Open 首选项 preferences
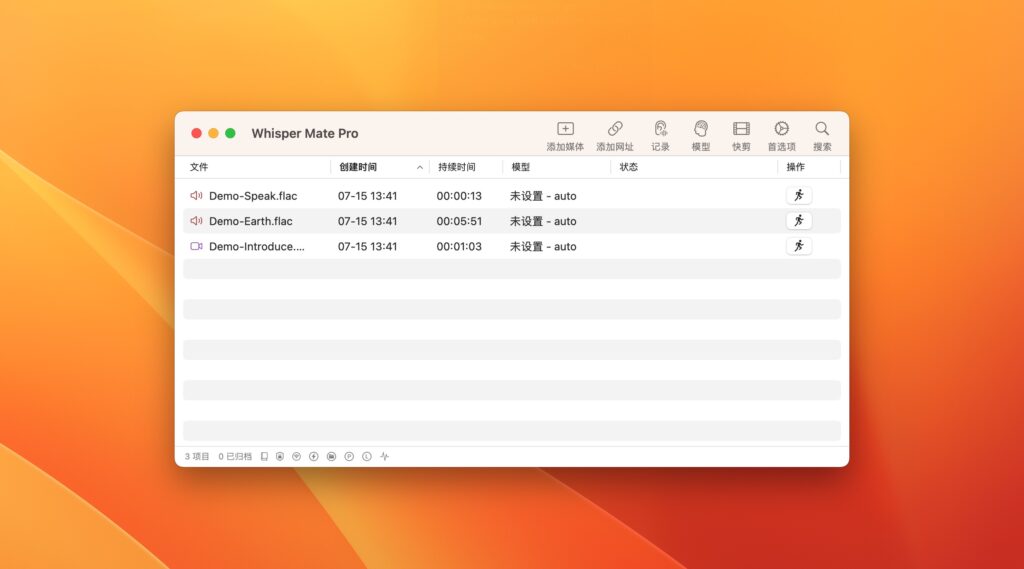1024x569 pixels. pyautogui.click(x=781, y=136)
